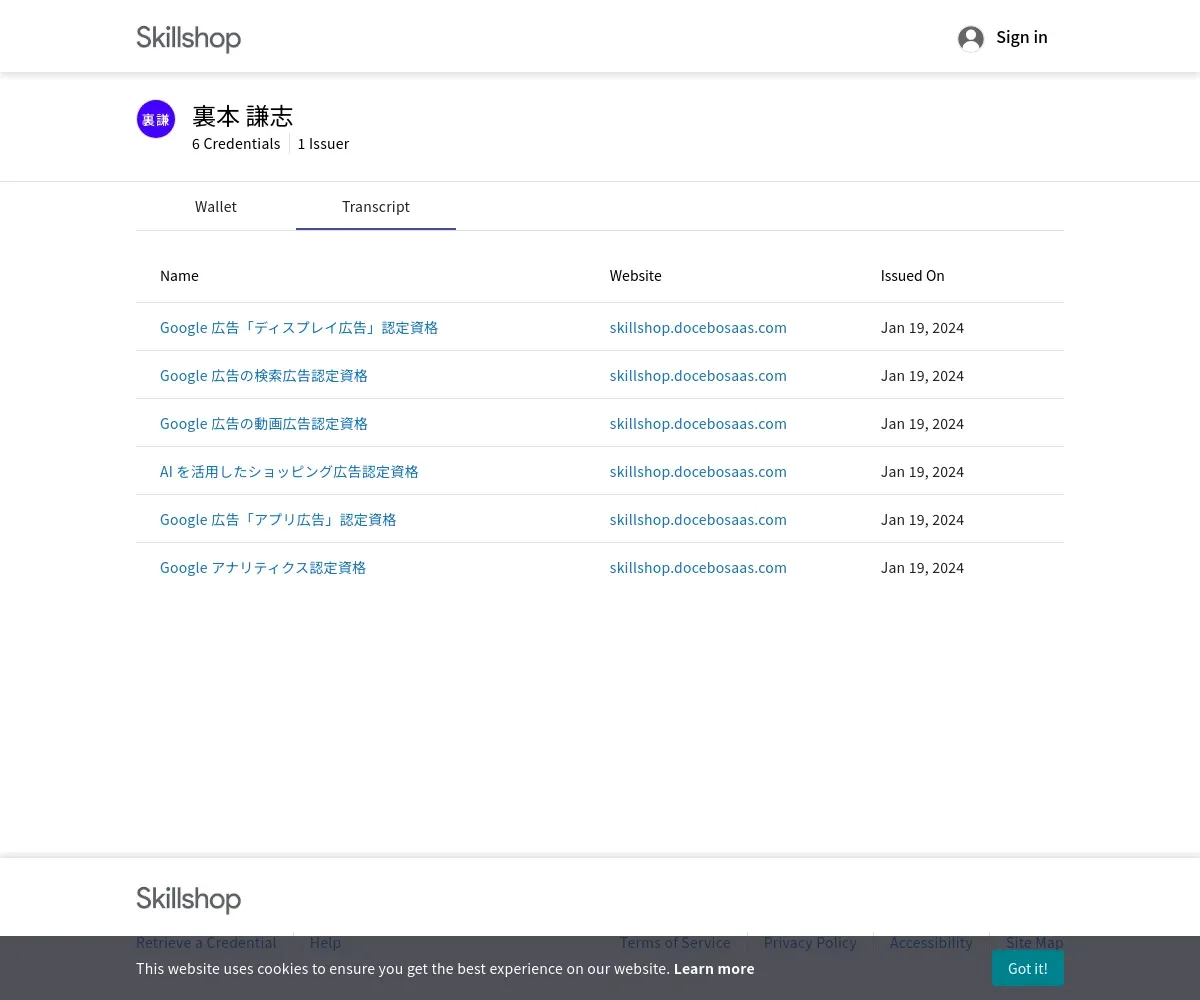Click the purple 裏謙 profile avatar

pyautogui.click(x=156, y=119)
